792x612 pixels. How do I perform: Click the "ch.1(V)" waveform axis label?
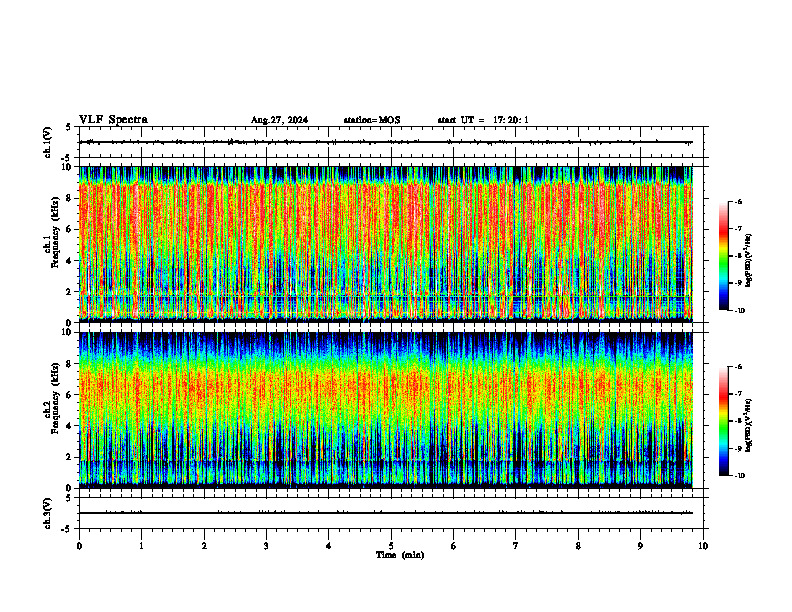click(x=48, y=142)
